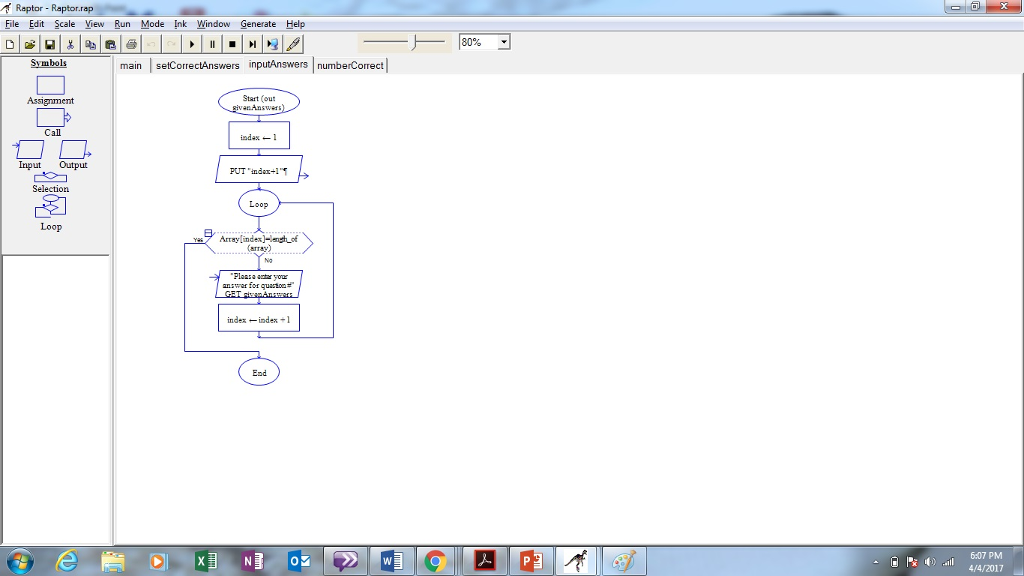The image size is (1024, 576).
Task: Step to the next symbol
Action: pyautogui.click(x=251, y=43)
